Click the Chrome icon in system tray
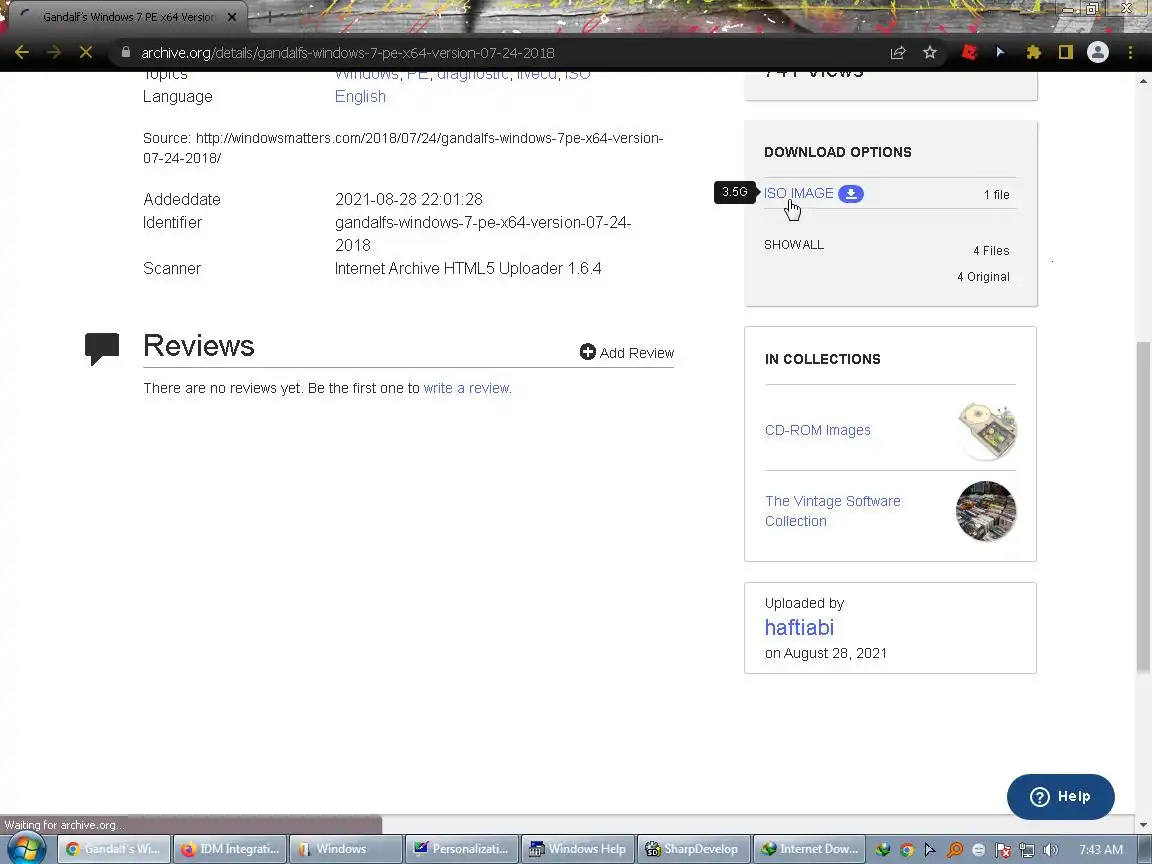The width and height of the screenshot is (1152, 864). click(x=907, y=849)
